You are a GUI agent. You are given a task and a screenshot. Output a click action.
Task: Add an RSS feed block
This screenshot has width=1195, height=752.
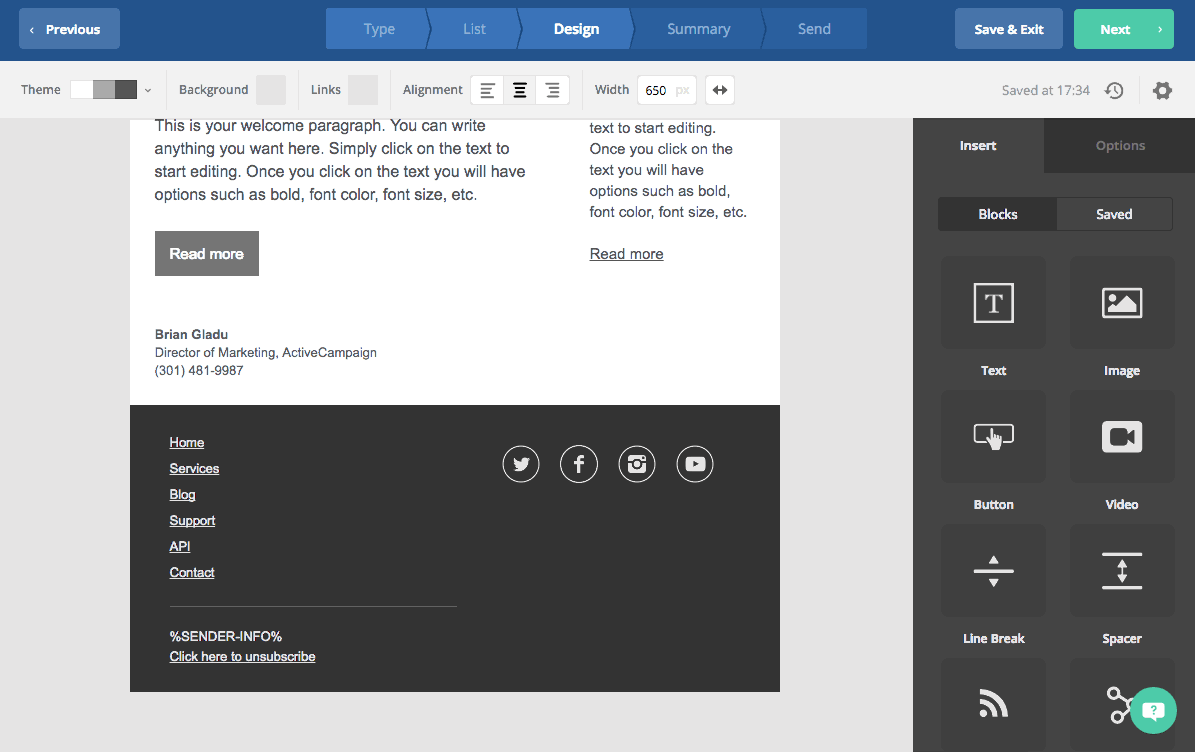coord(993,704)
